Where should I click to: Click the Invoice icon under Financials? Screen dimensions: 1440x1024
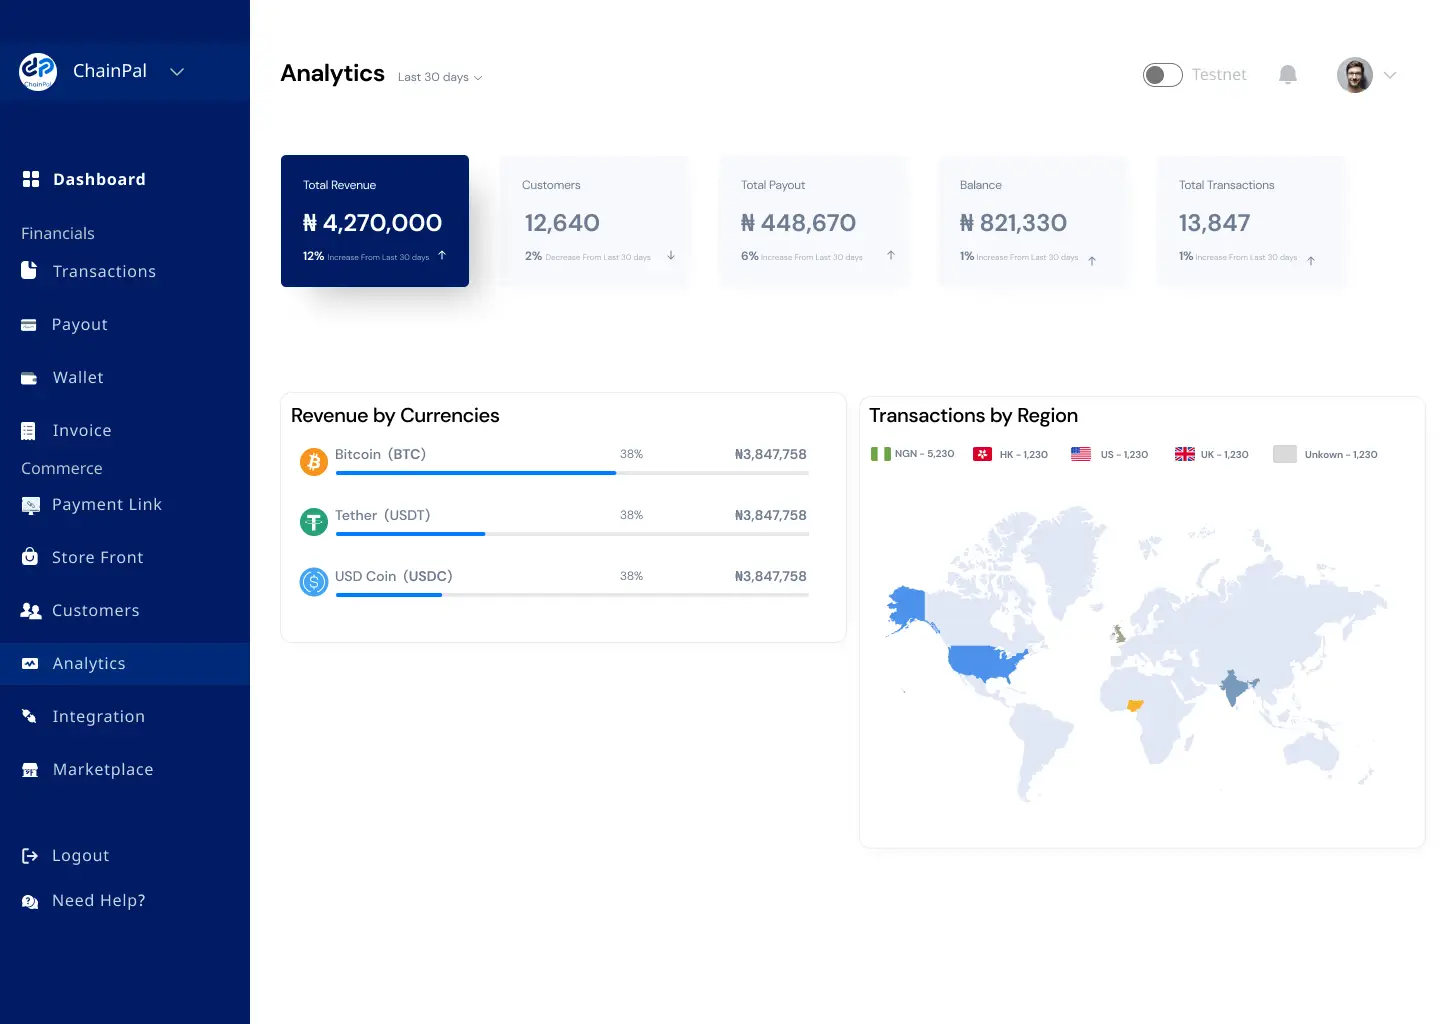coord(30,430)
